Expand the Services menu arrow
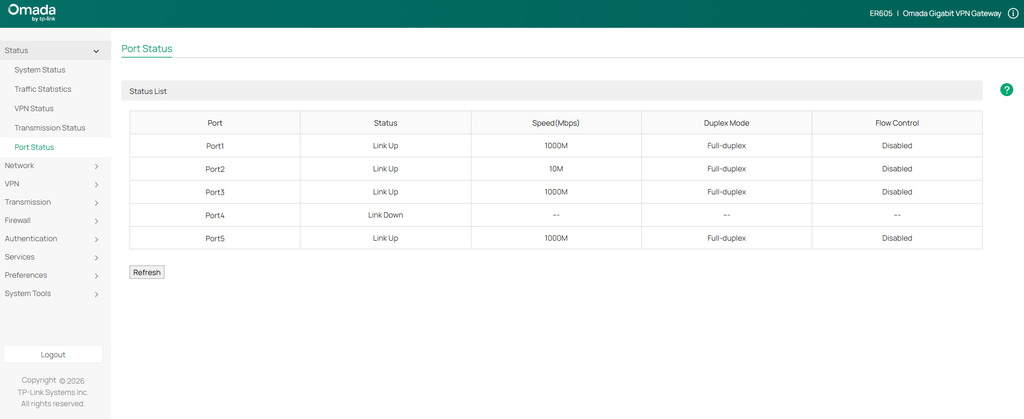1024x419 pixels. [x=97, y=258]
